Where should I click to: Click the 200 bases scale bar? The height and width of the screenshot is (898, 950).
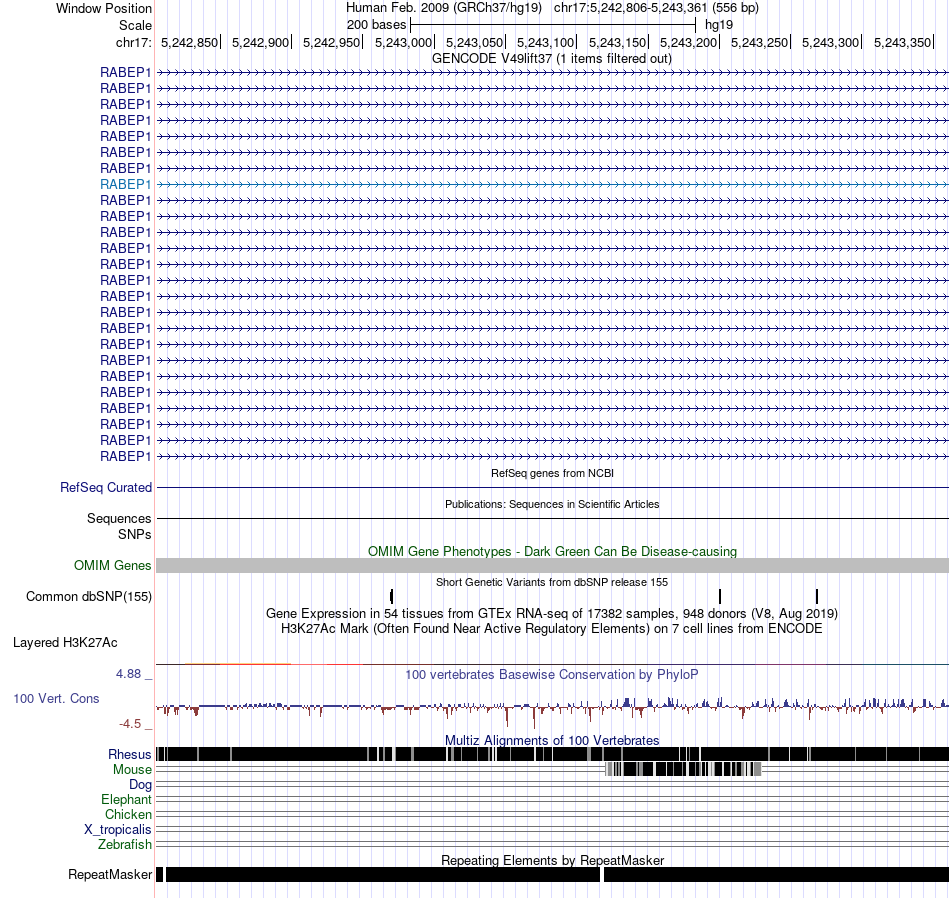(x=553, y=25)
